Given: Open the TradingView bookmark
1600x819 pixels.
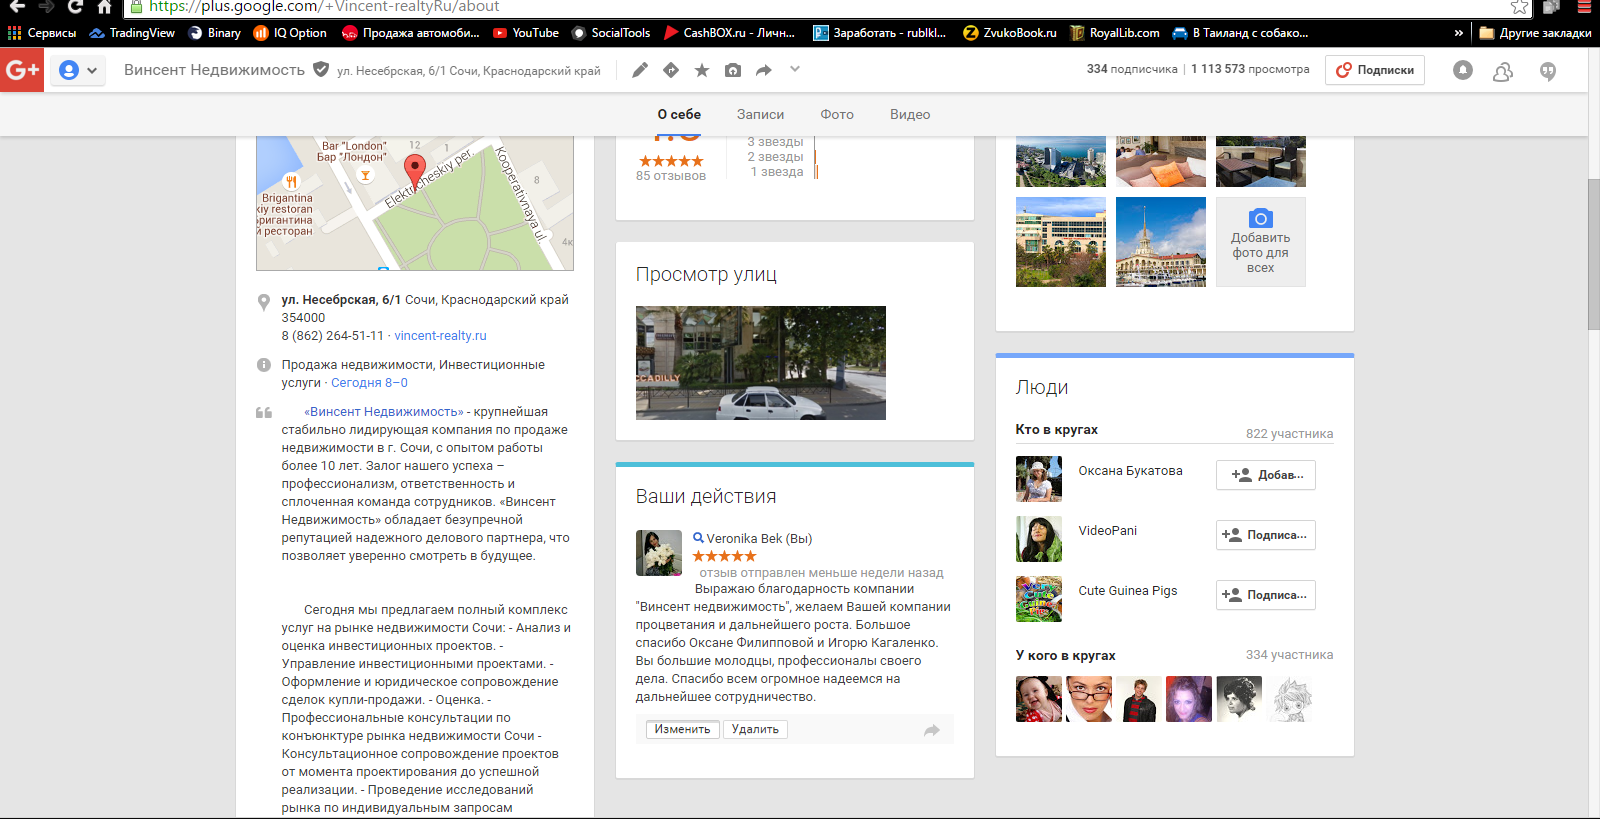Looking at the screenshot, I should coord(132,33).
